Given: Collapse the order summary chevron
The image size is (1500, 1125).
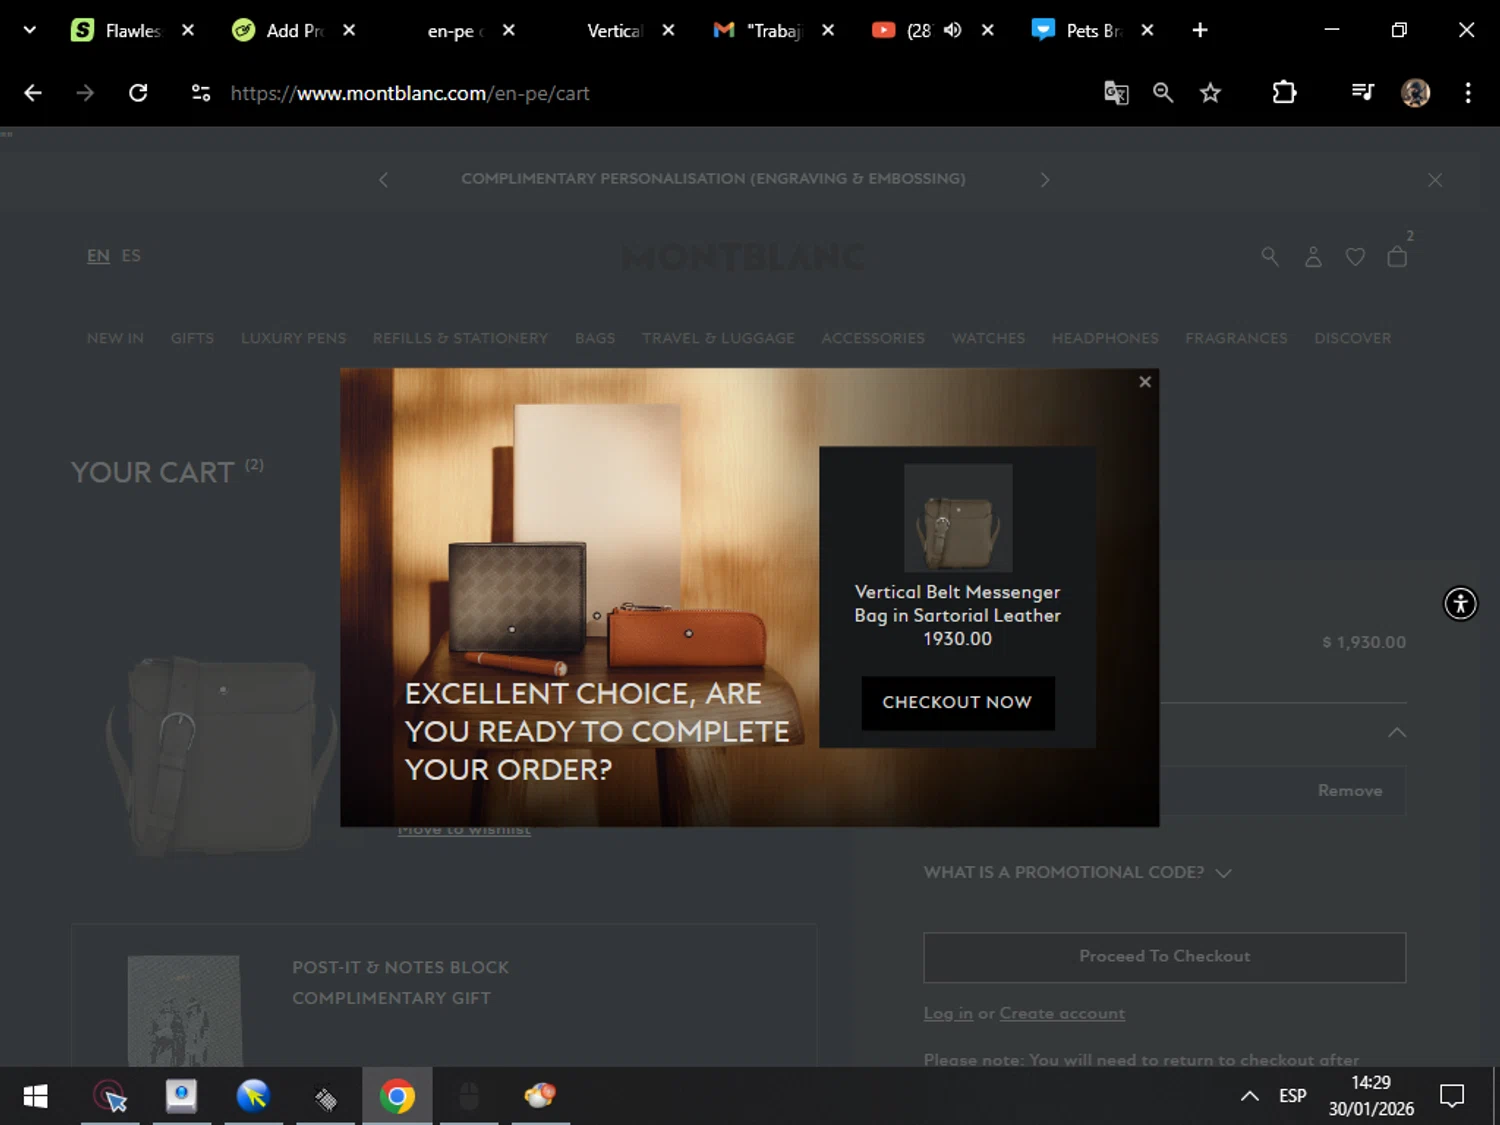Looking at the screenshot, I should (x=1397, y=733).
